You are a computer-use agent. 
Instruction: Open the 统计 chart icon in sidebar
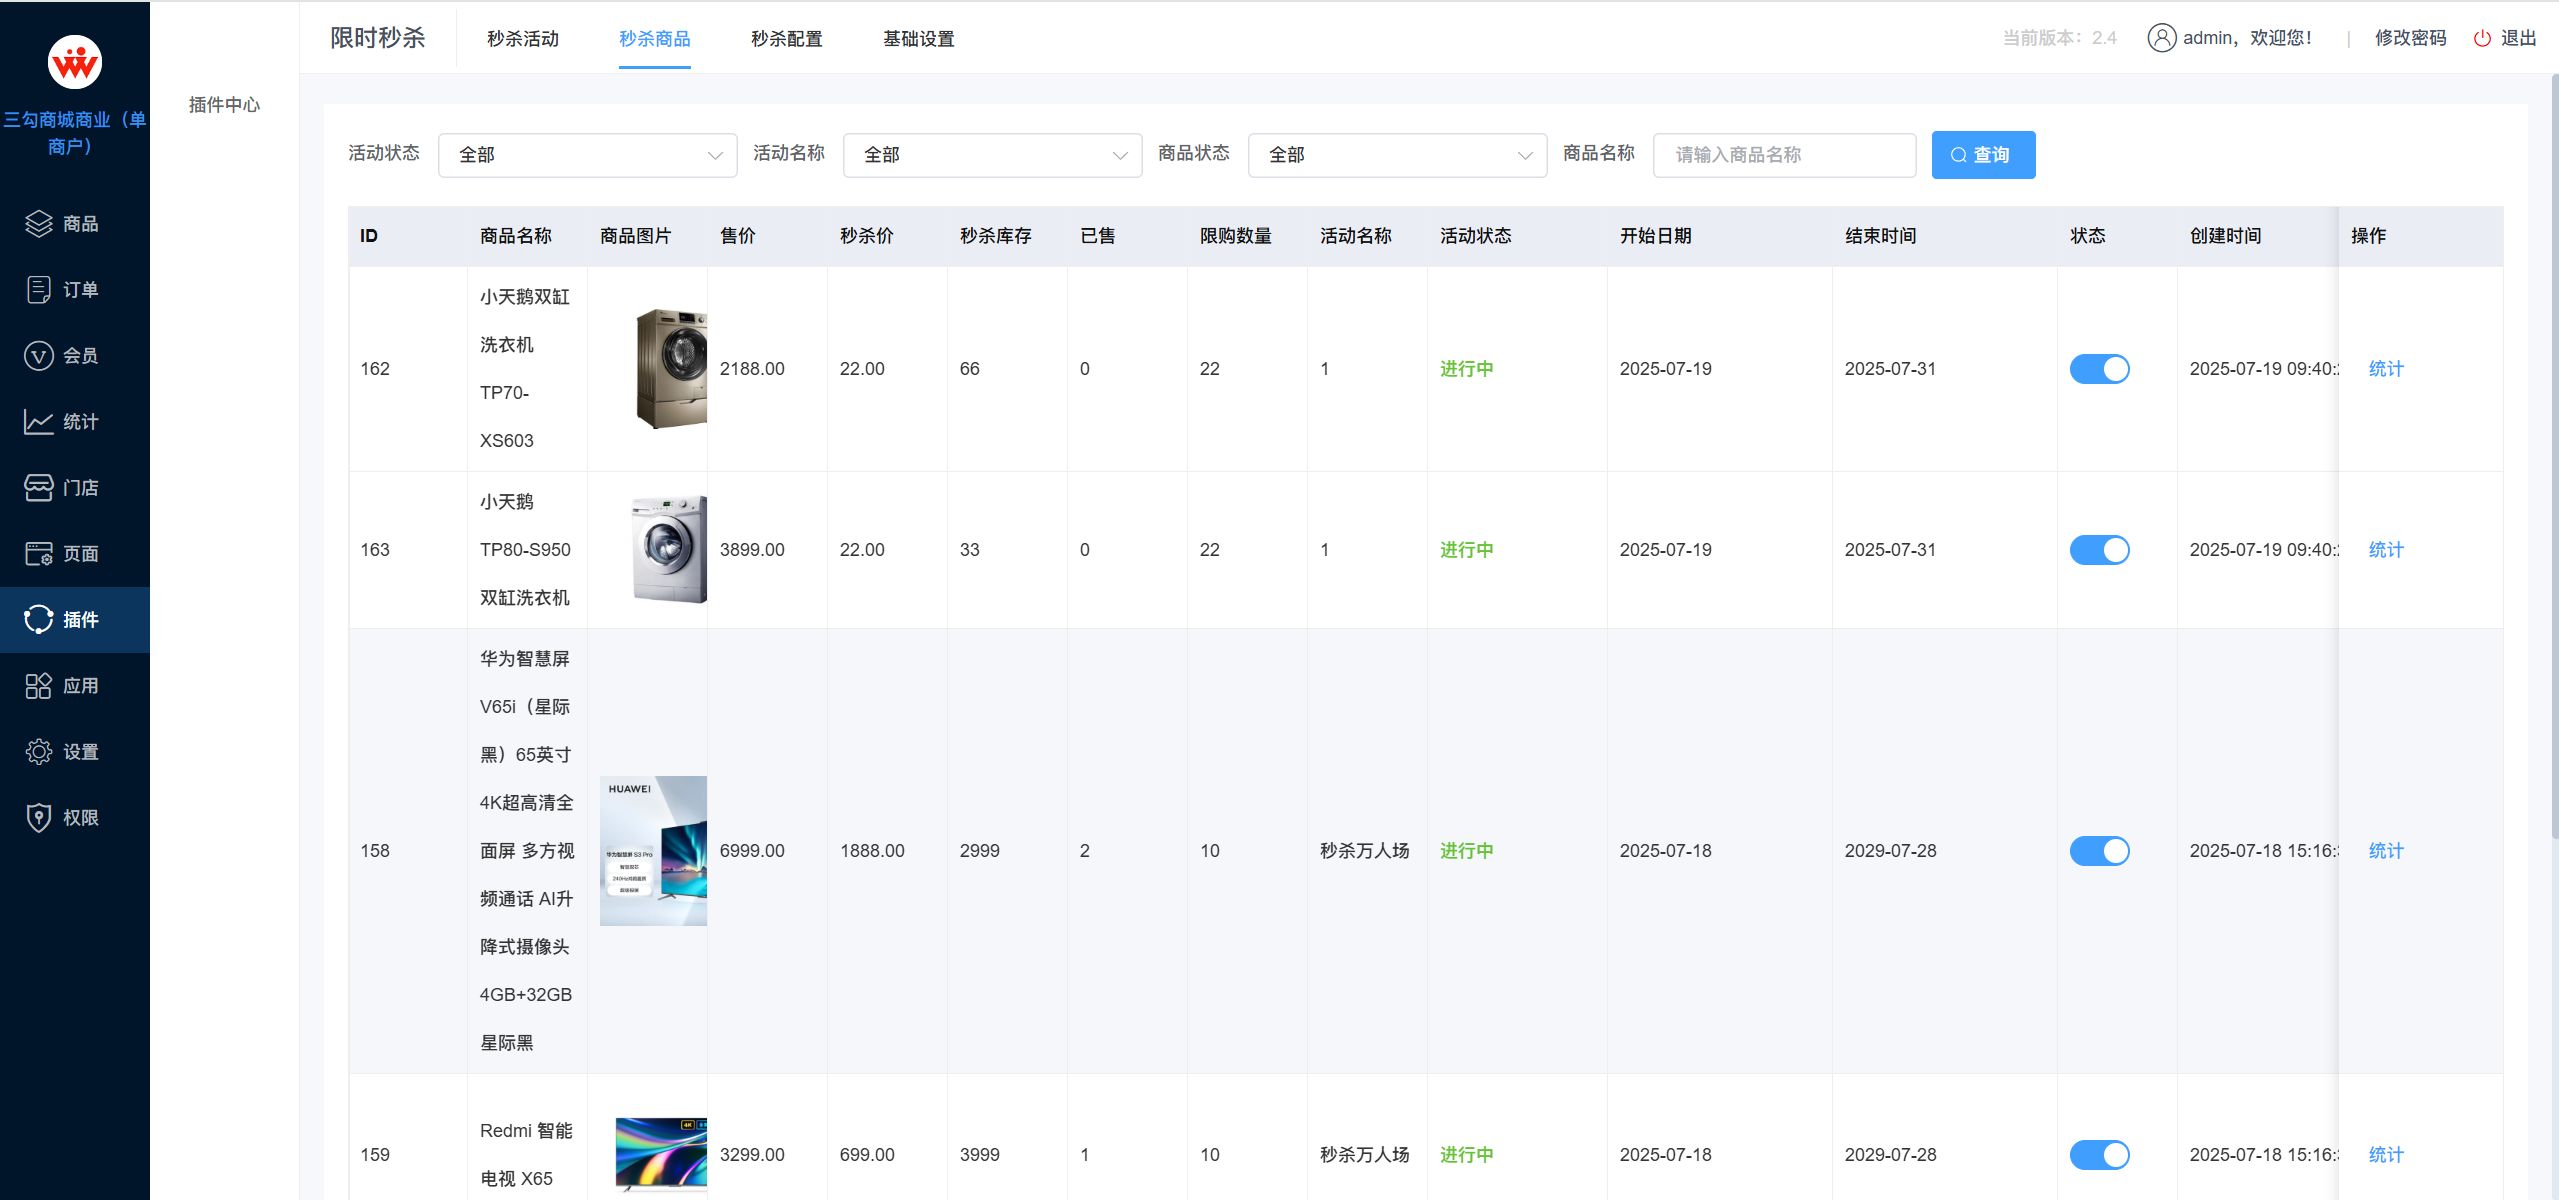[38, 422]
